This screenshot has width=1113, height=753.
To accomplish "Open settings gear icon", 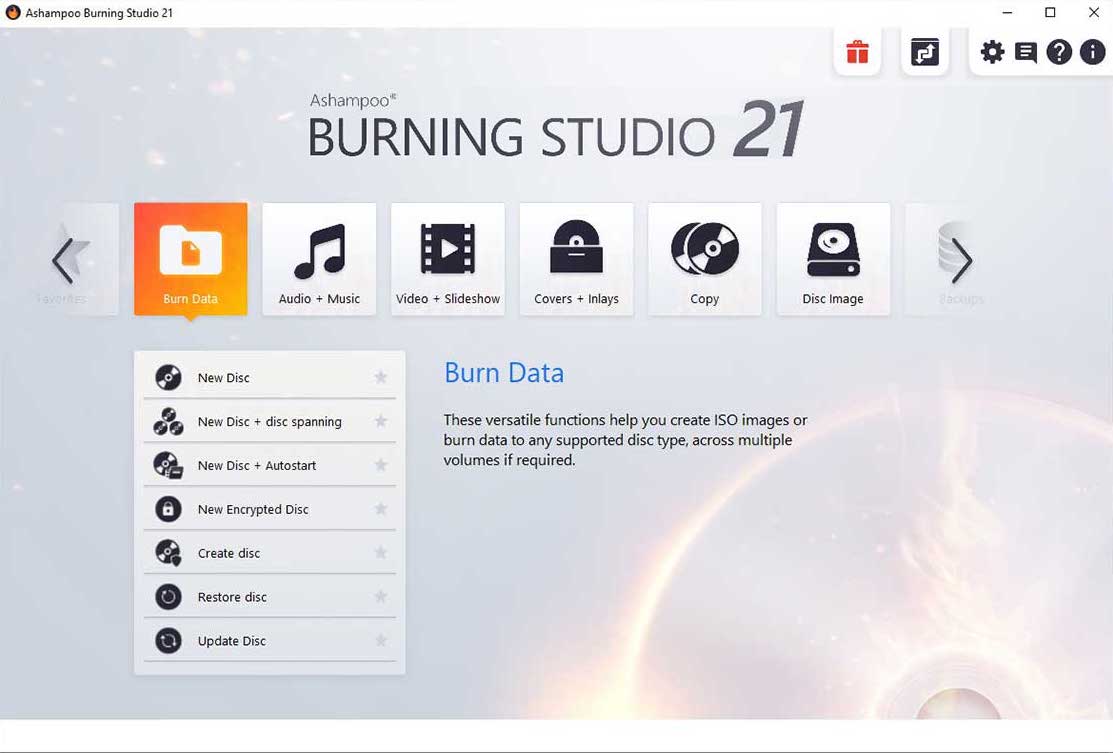I will pyautogui.click(x=992, y=52).
